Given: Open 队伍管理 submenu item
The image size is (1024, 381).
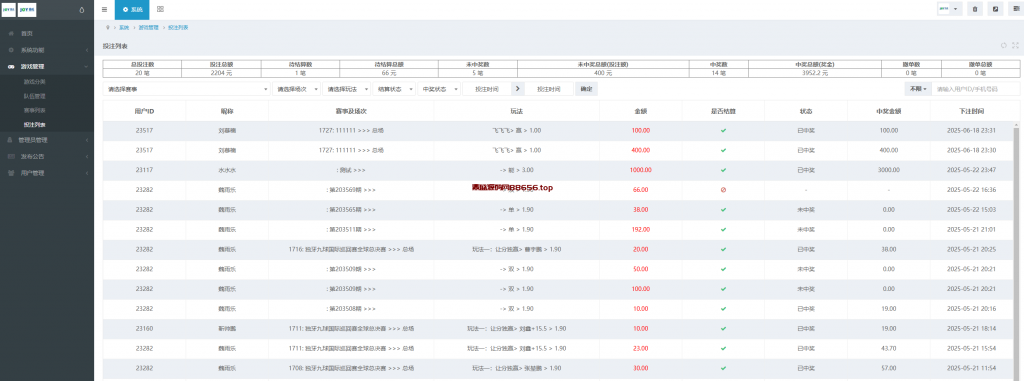Looking at the screenshot, I should tap(47, 96).
